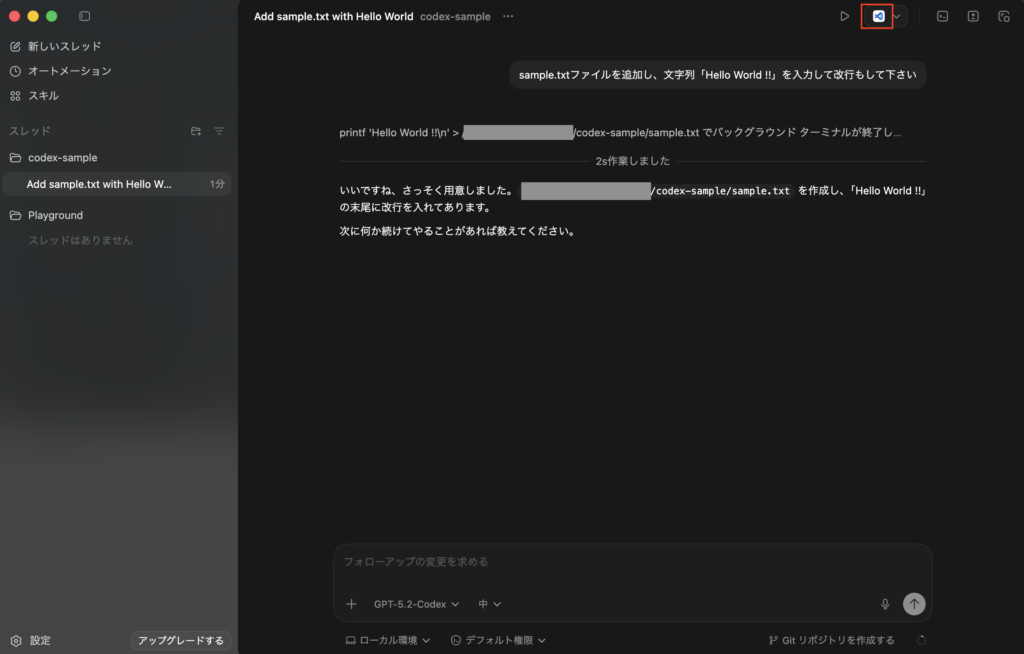Open the thread filter icon
The height and width of the screenshot is (654, 1024).
pos(219,131)
